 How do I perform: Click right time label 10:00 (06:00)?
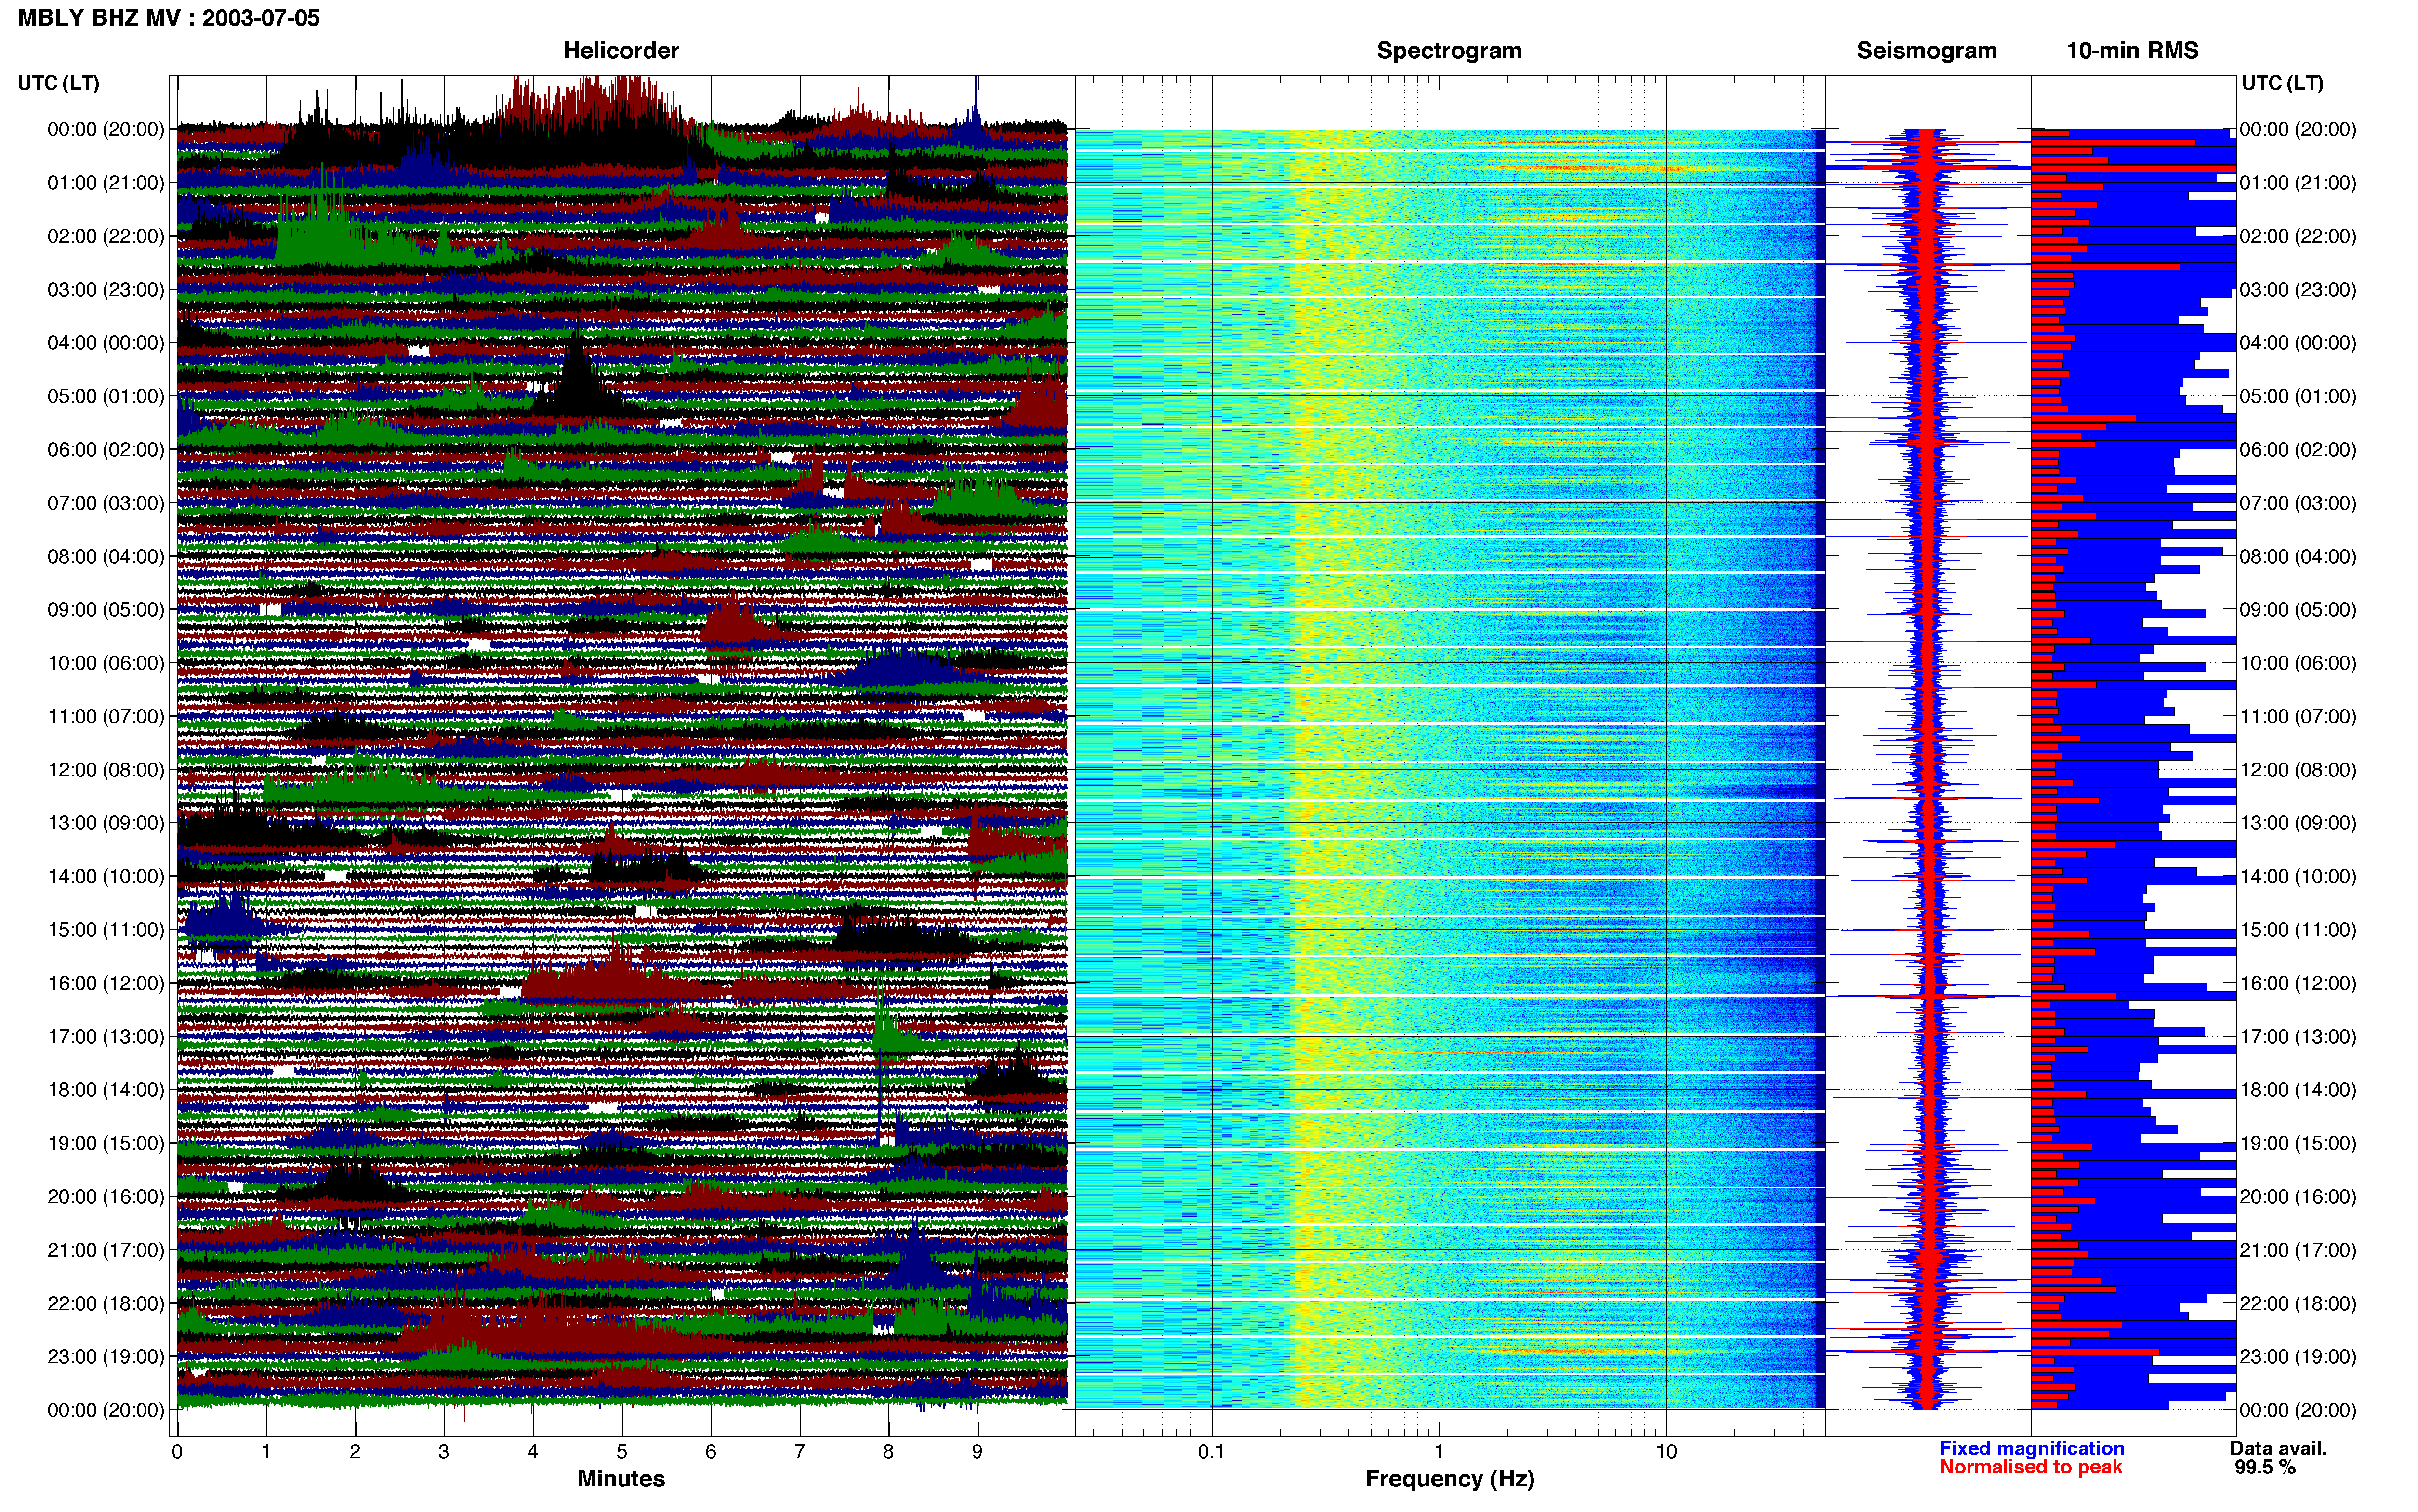click(x=2298, y=663)
